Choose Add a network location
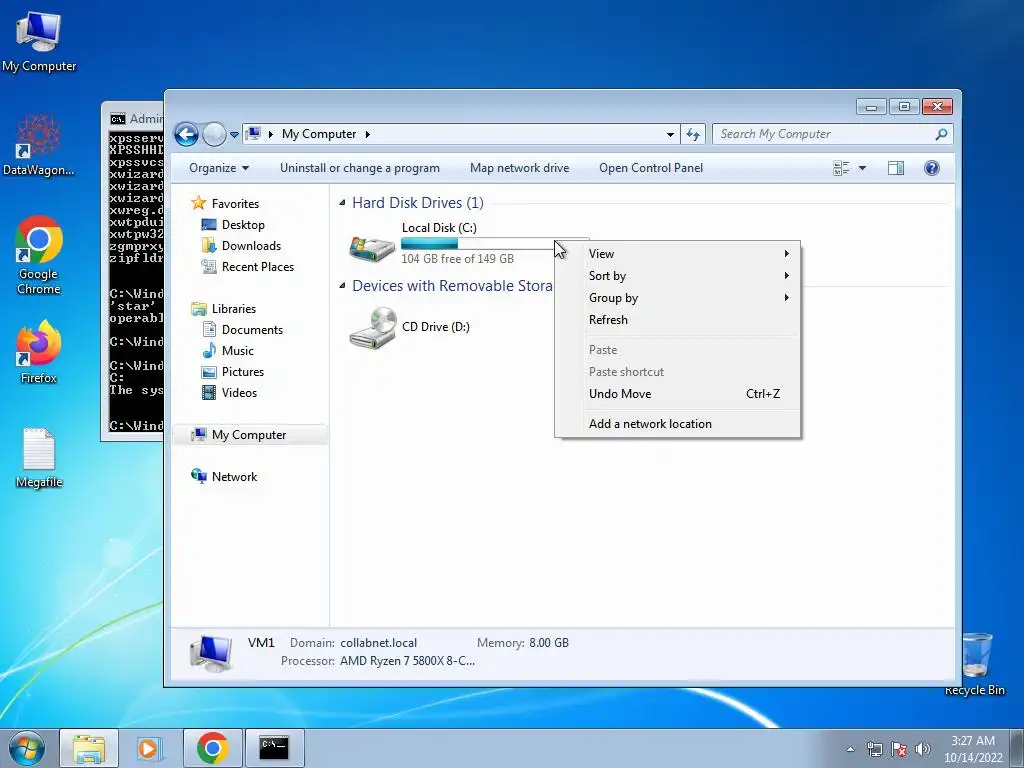Viewport: 1024px width, 768px height. tap(678, 424)
